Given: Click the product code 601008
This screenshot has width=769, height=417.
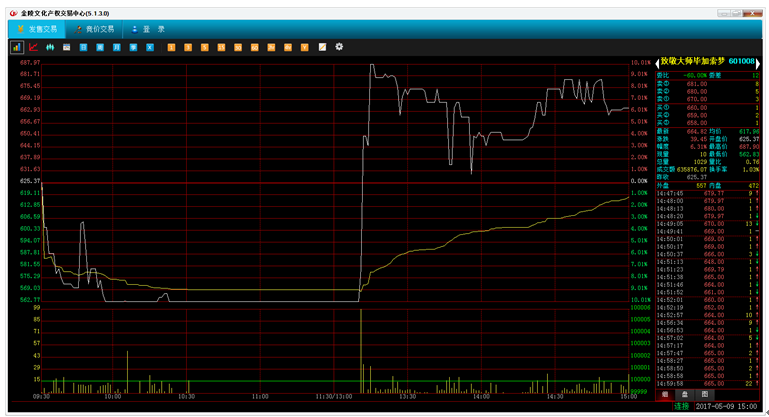Looking at the screenshot, I should click(742, 61).
